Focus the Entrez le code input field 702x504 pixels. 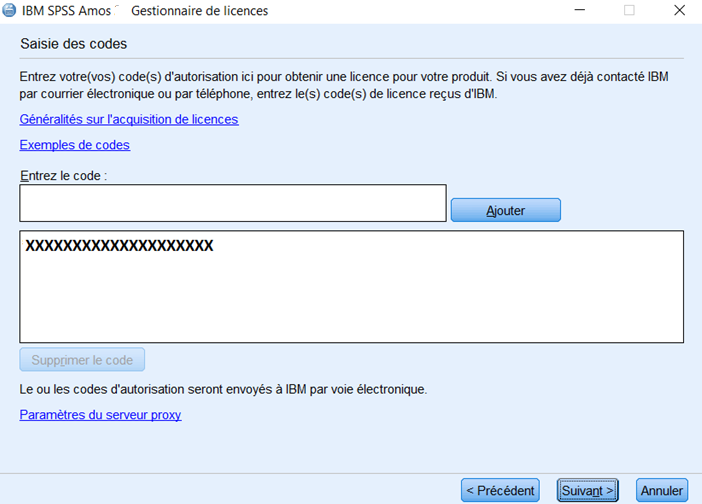tap(232, 203)
